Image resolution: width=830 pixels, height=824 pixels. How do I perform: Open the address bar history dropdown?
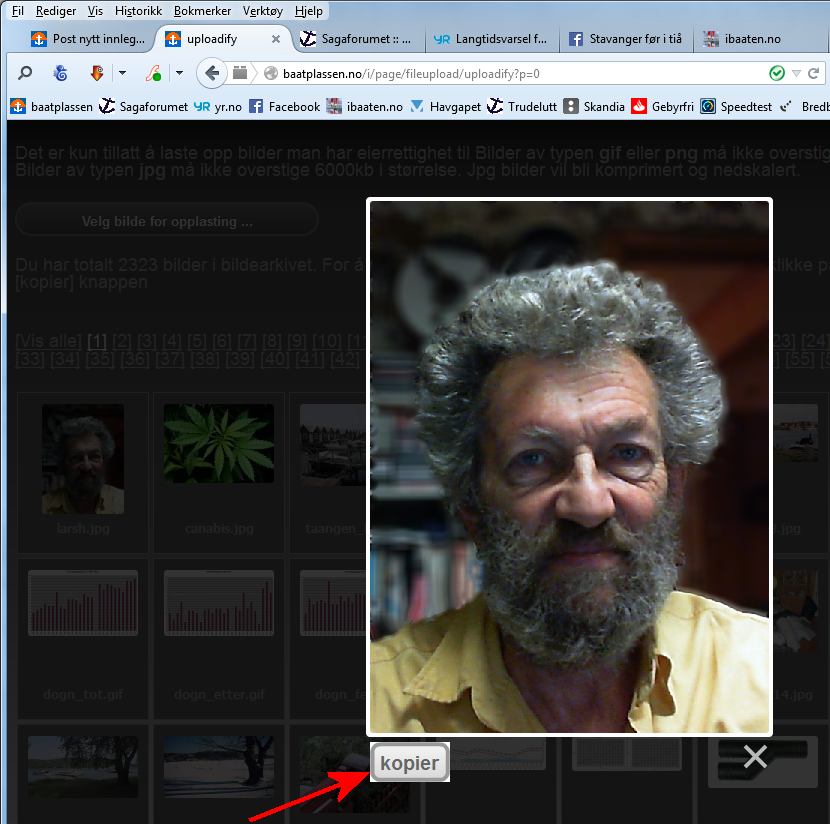tap(796, 74)
